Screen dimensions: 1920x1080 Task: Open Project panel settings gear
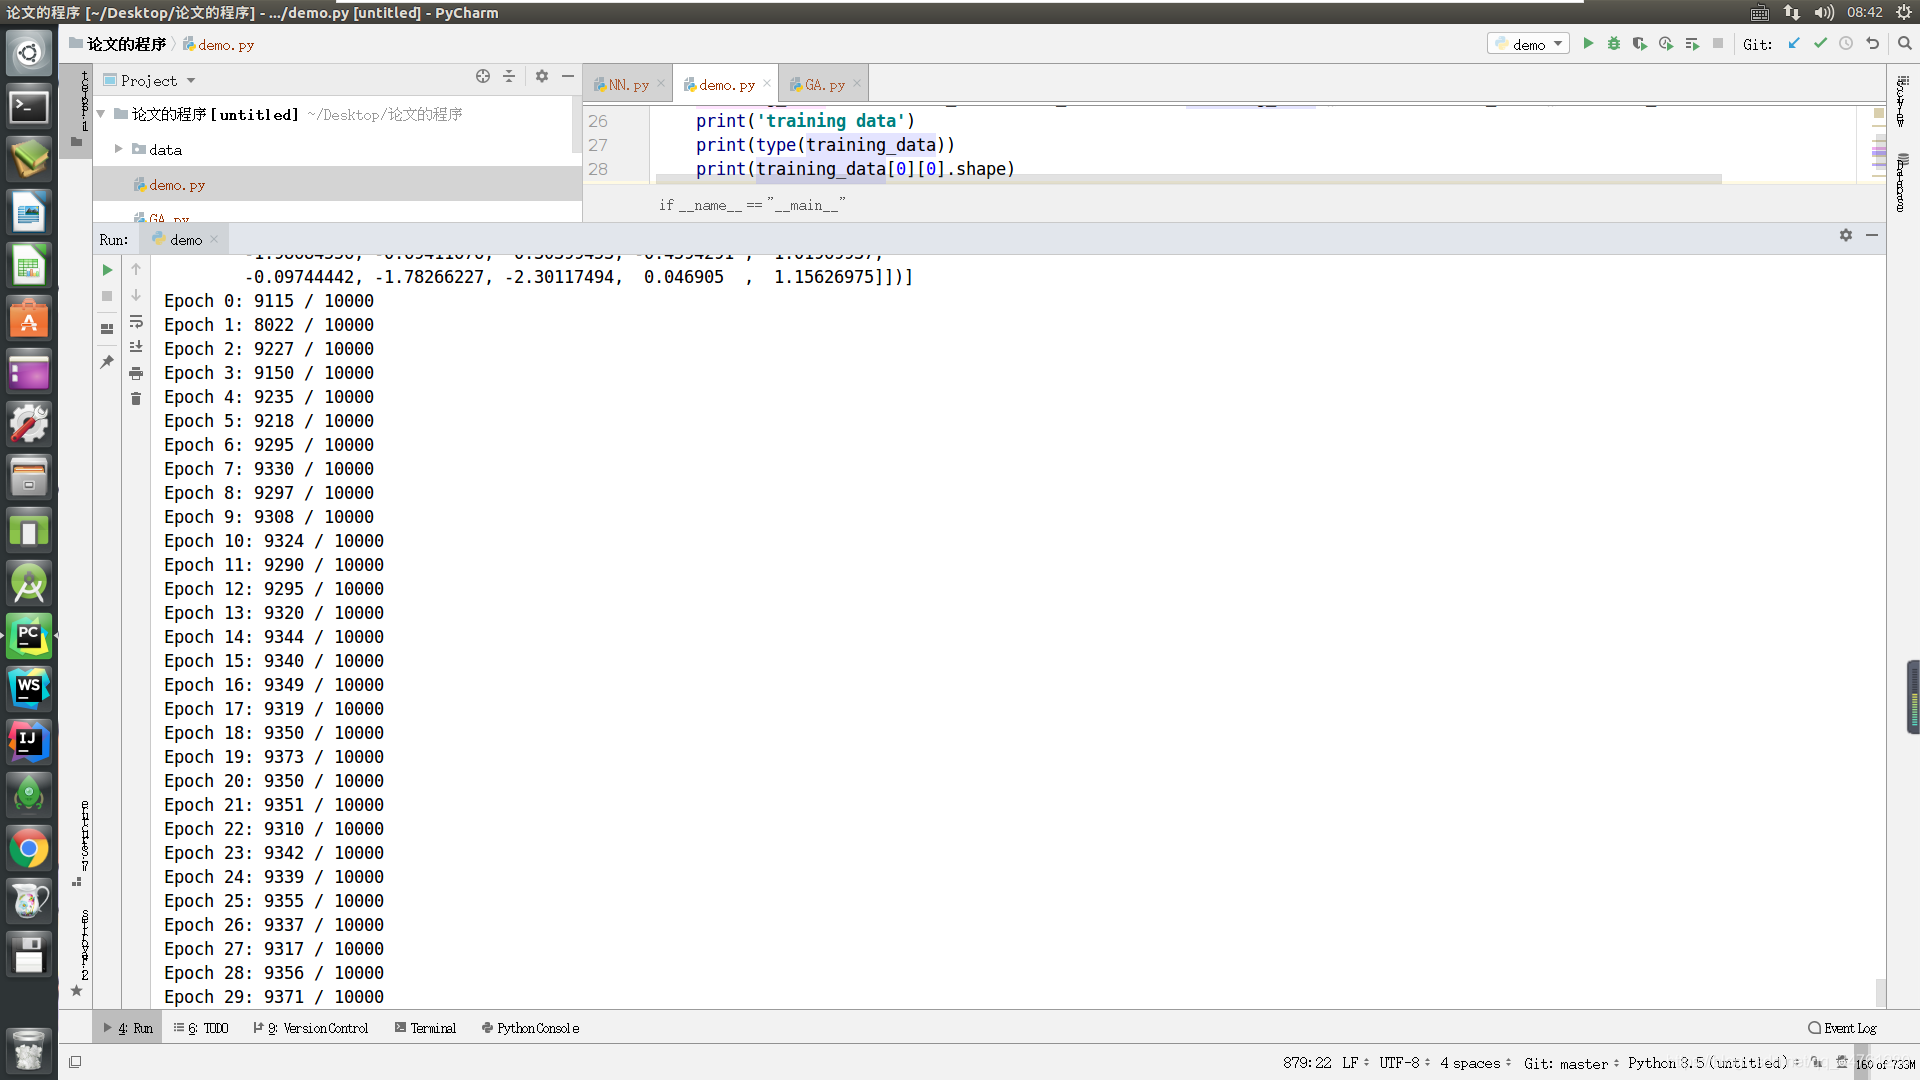(542, 77)
